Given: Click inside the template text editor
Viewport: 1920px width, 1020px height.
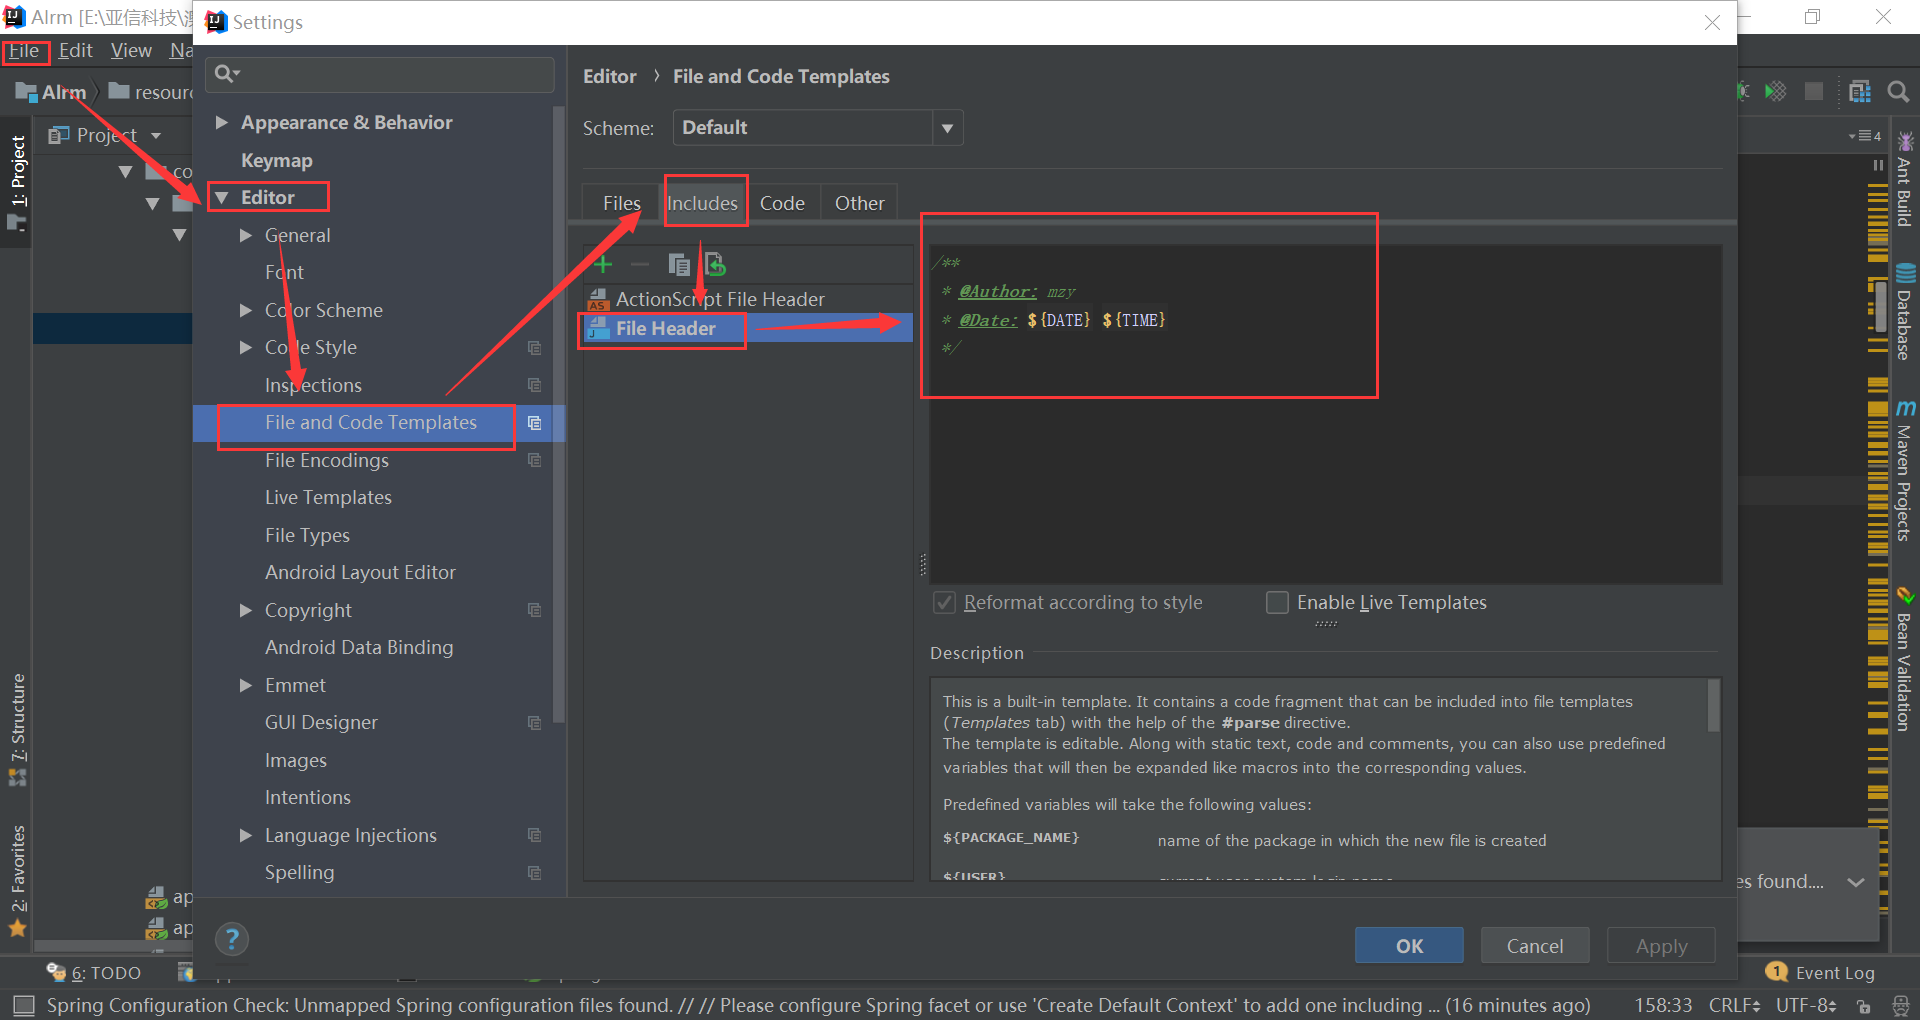Looking at the screenshot, I should click(1326, 415).
